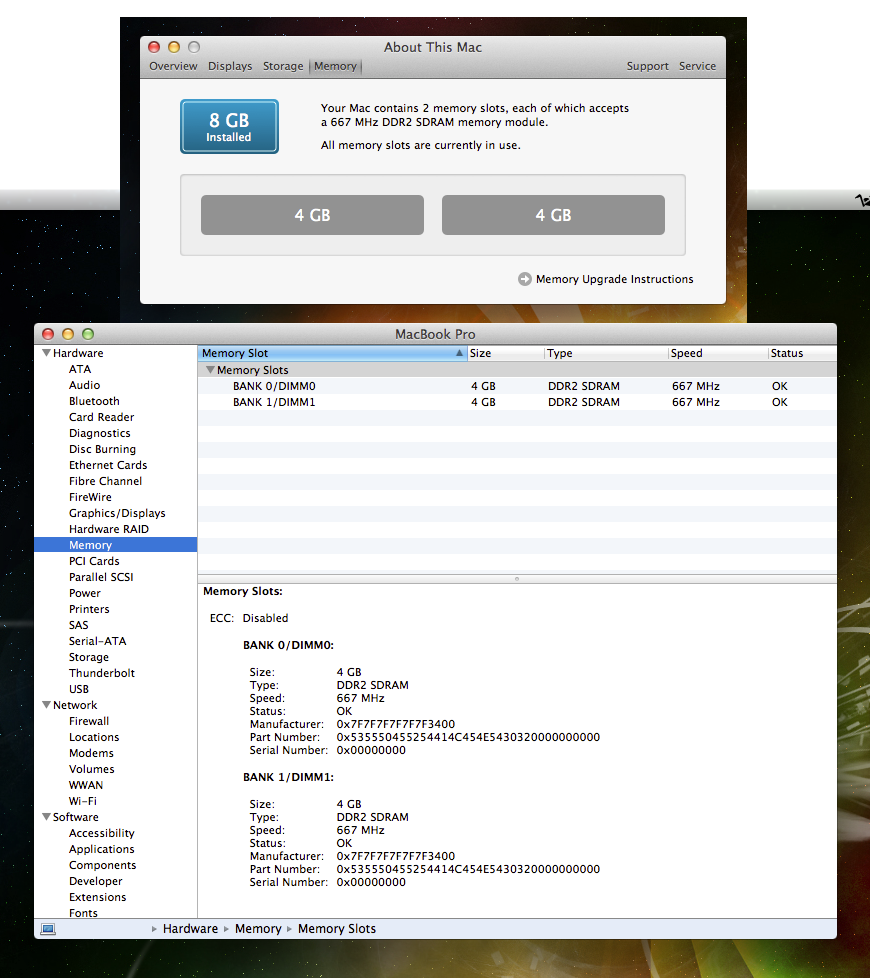Screen dimensions: 870x978
Task: Open Memory Upgrade Instructions link
Action: [614, 279]
